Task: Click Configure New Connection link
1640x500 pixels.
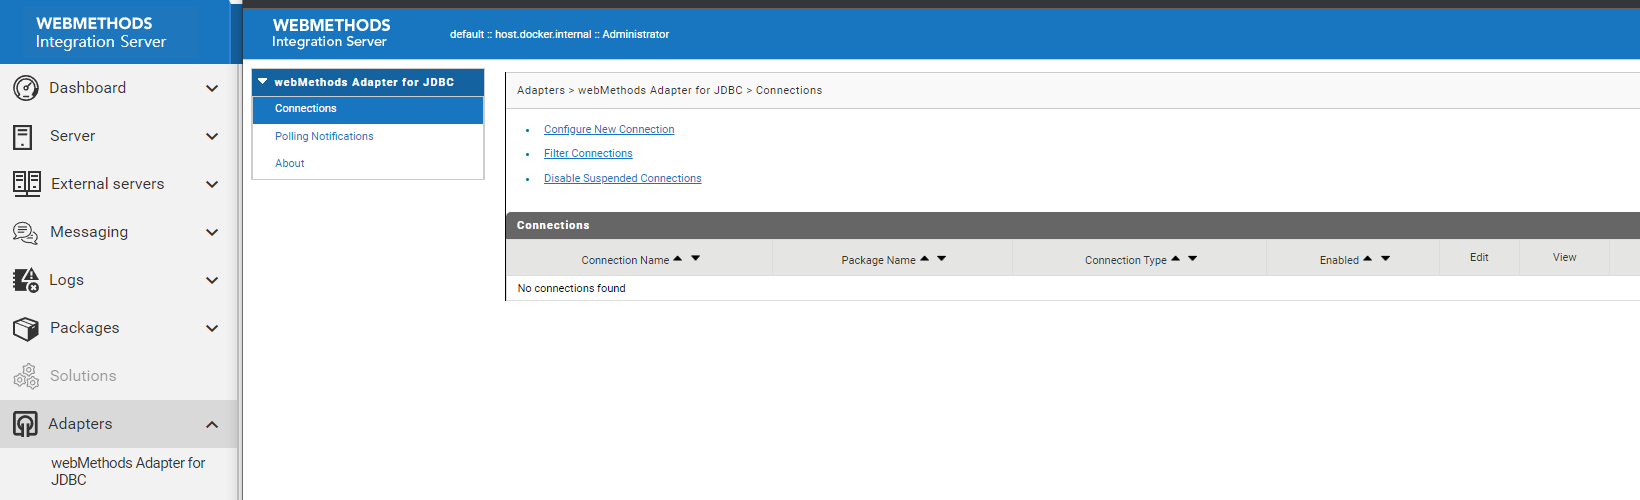Action: pyautogui.click(x=609, y=129)
